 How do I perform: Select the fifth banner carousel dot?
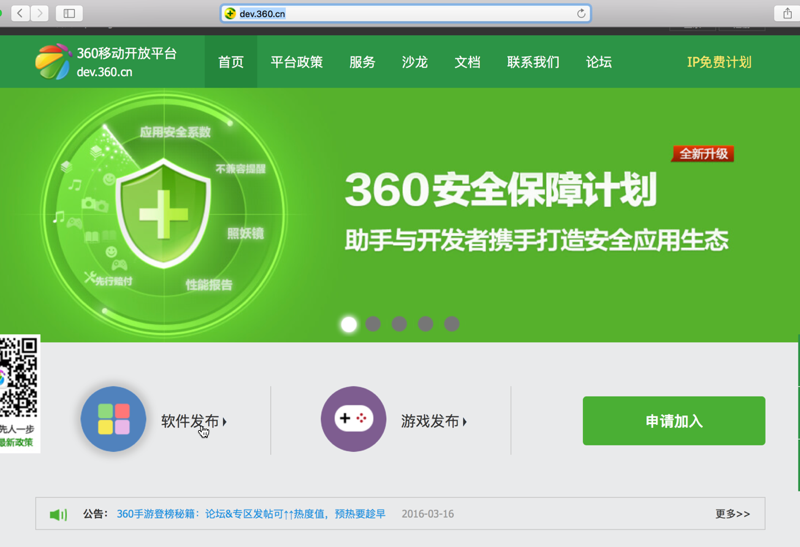click(452, 324)
